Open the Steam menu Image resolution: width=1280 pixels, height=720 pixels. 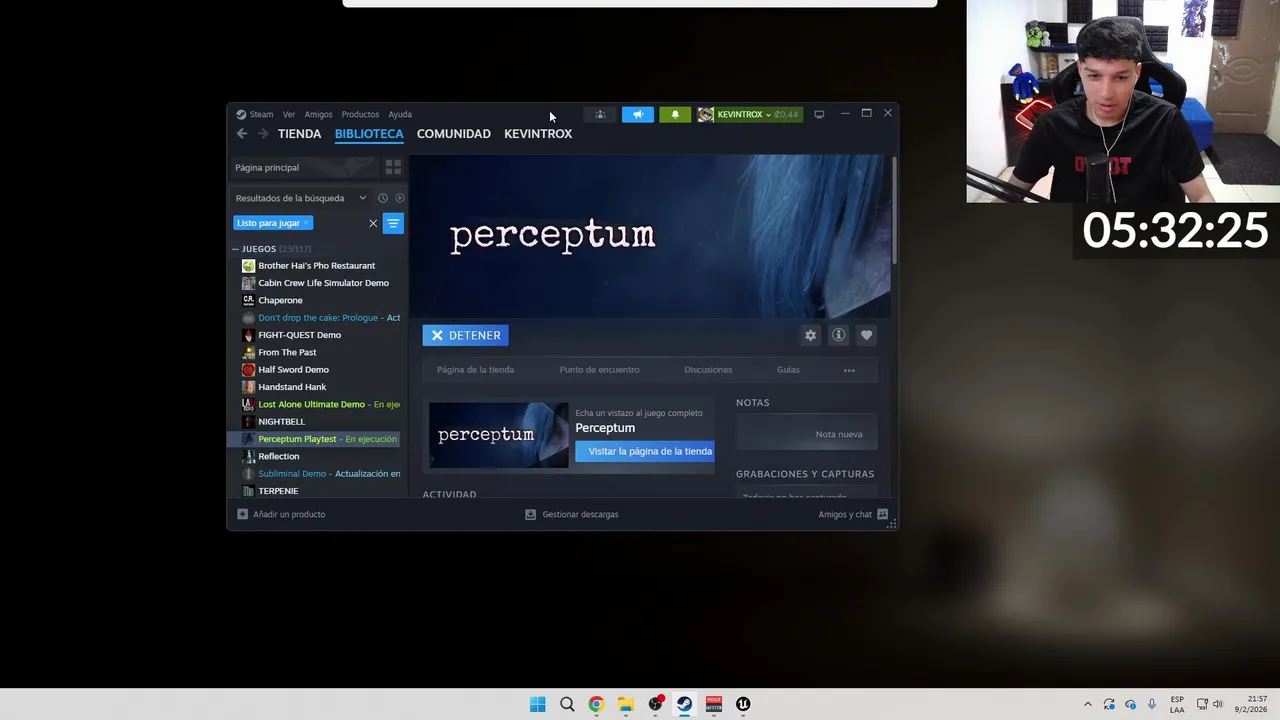261,114
